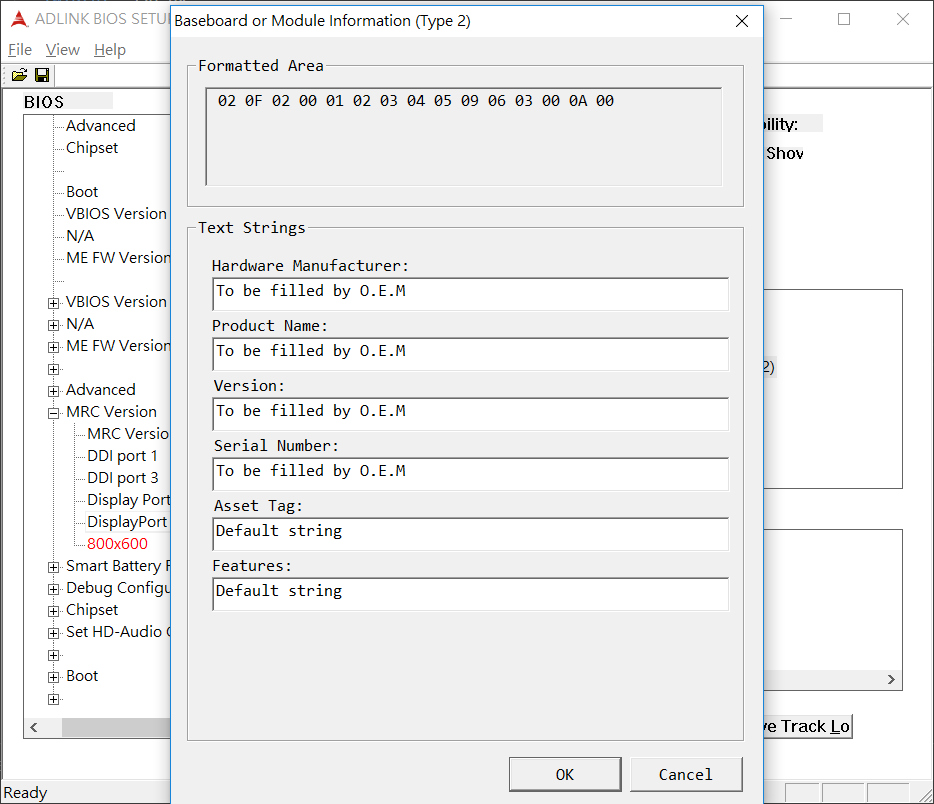934x804 pixels.
Task: Click the Hardware Manufacturer text field
Action: (x=471, y=294)
